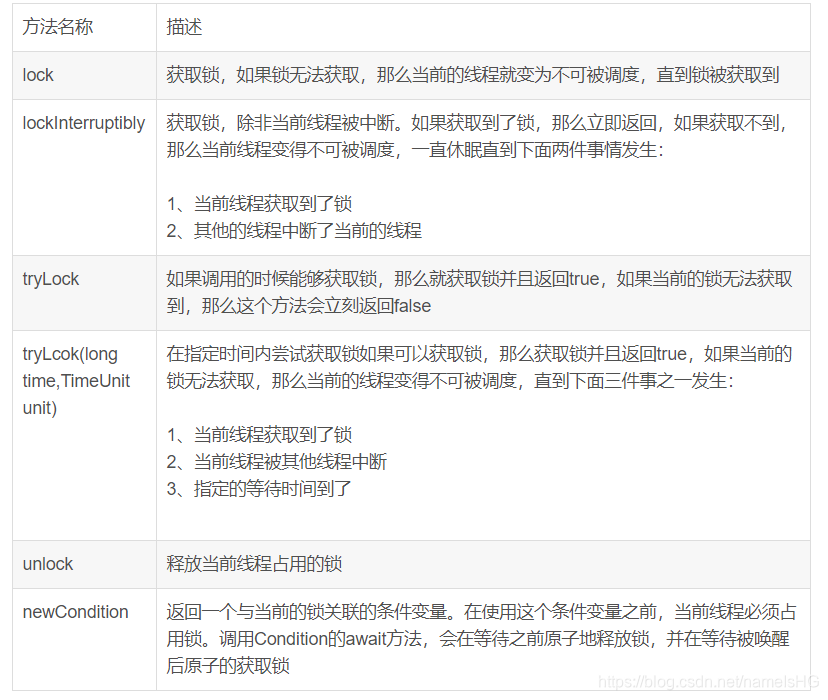828x700 pixels.
Task: Click line '2、当前线程被其他线程中断'
Action: pos(277,462)
